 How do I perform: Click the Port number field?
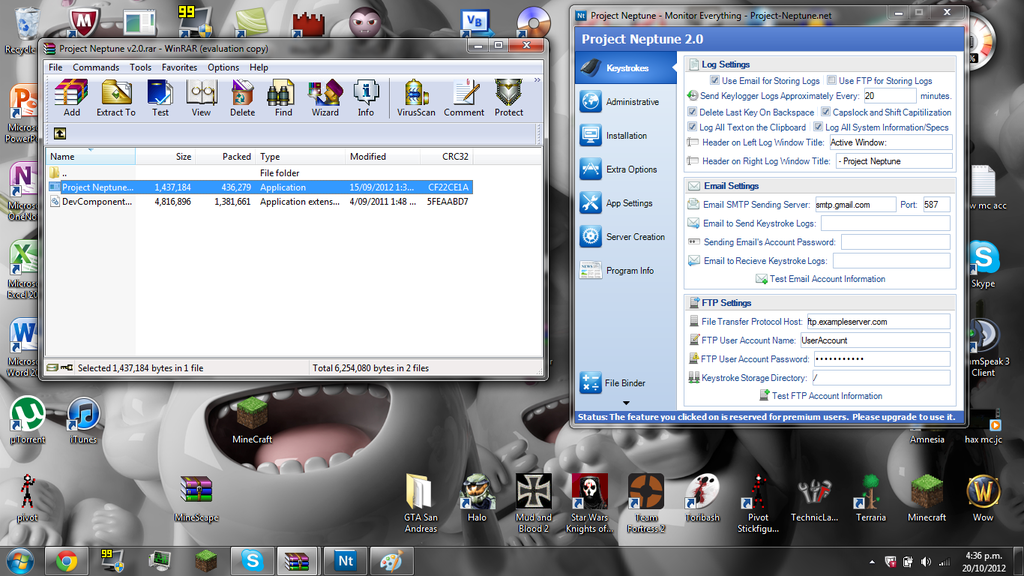point(935,205)
